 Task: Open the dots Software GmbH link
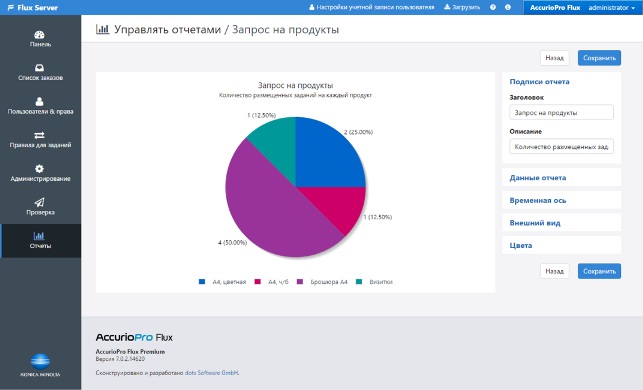coord(212,373)
